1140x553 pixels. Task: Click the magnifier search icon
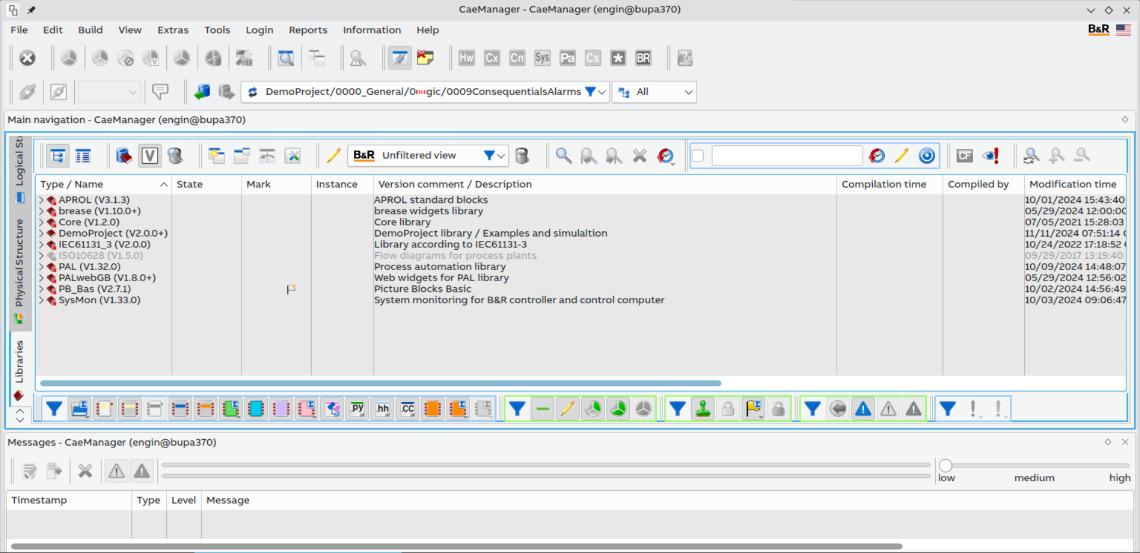click(564, 156)
